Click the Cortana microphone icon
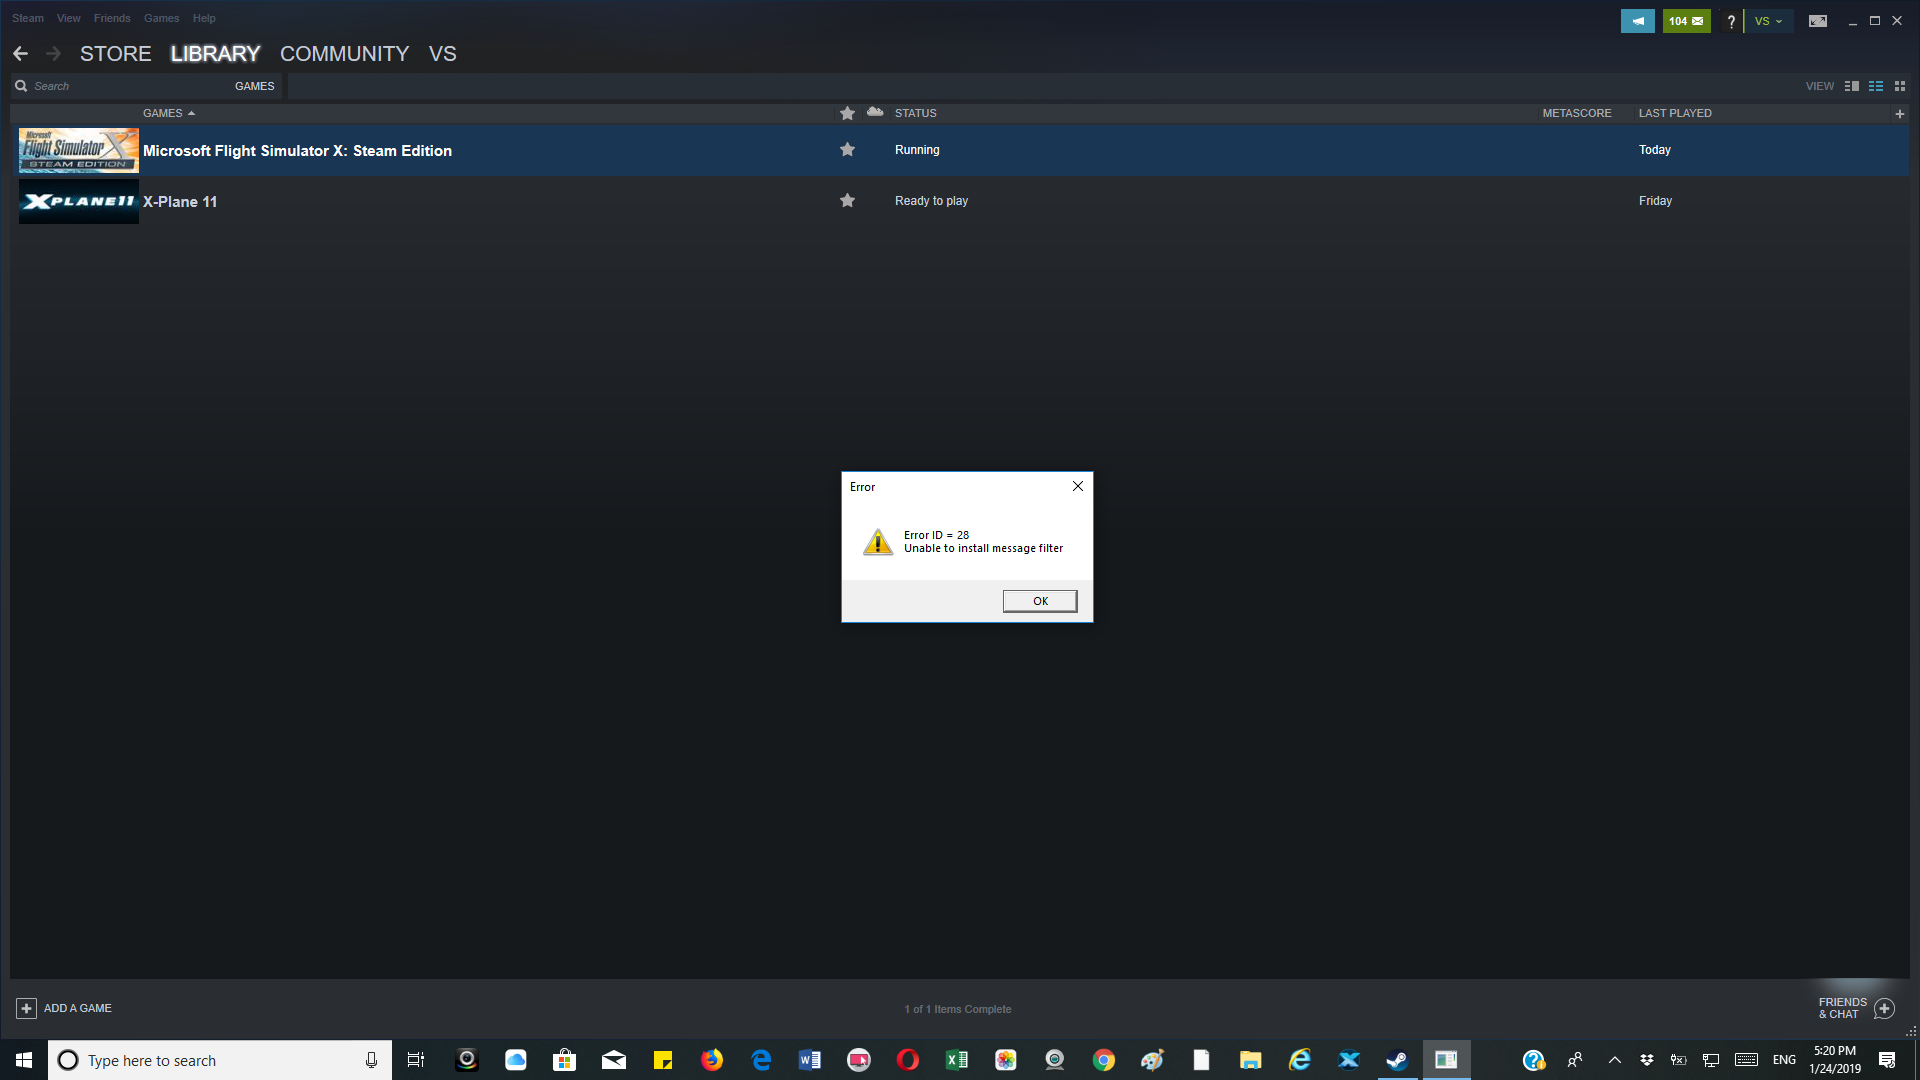 [x=371, y=1060]
